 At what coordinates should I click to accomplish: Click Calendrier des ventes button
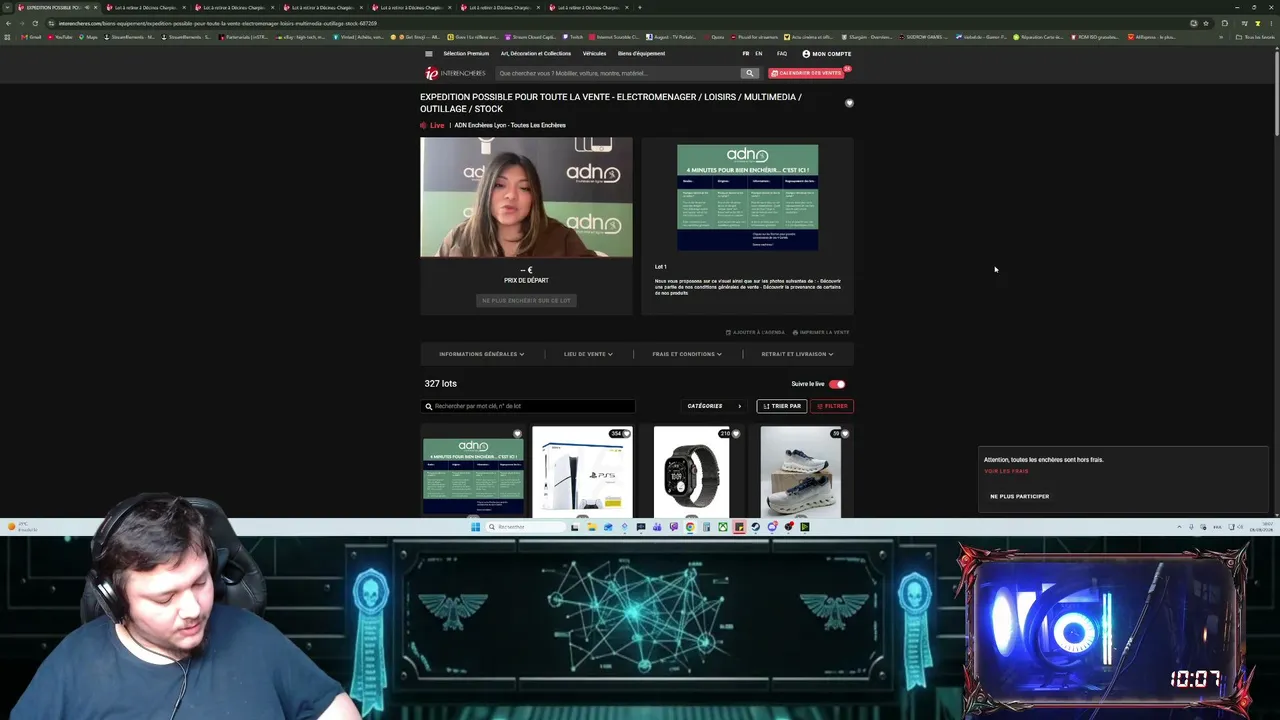pyautogui.click(x=808, y=73)
